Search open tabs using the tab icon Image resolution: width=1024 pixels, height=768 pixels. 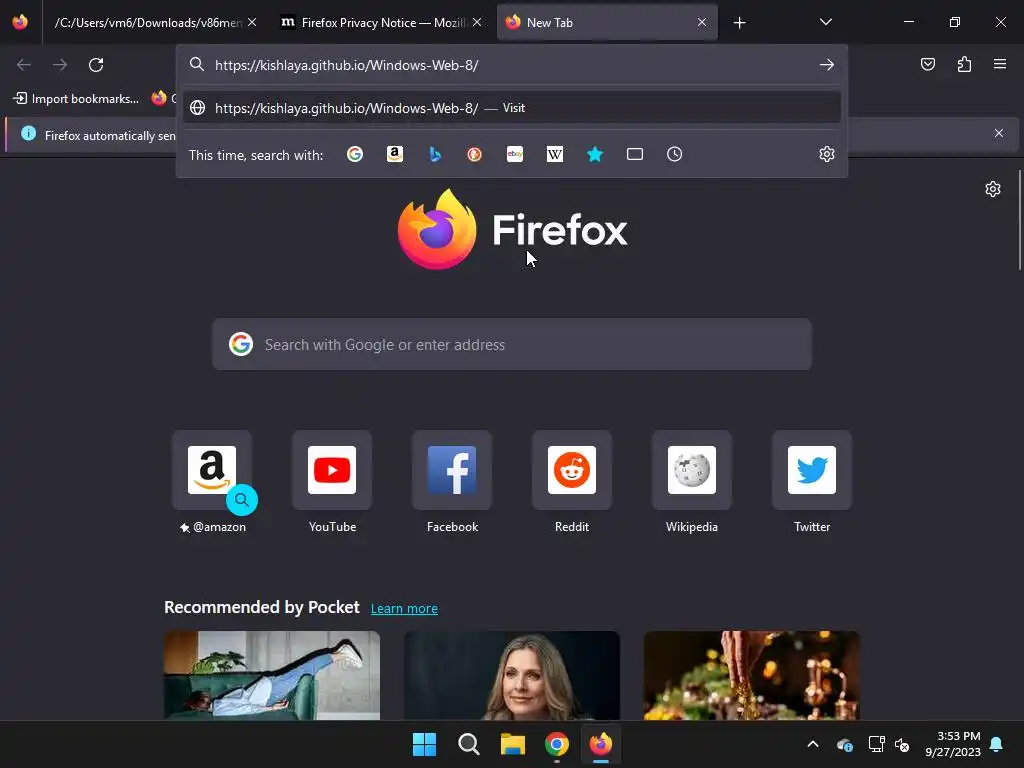coord(635,154)
